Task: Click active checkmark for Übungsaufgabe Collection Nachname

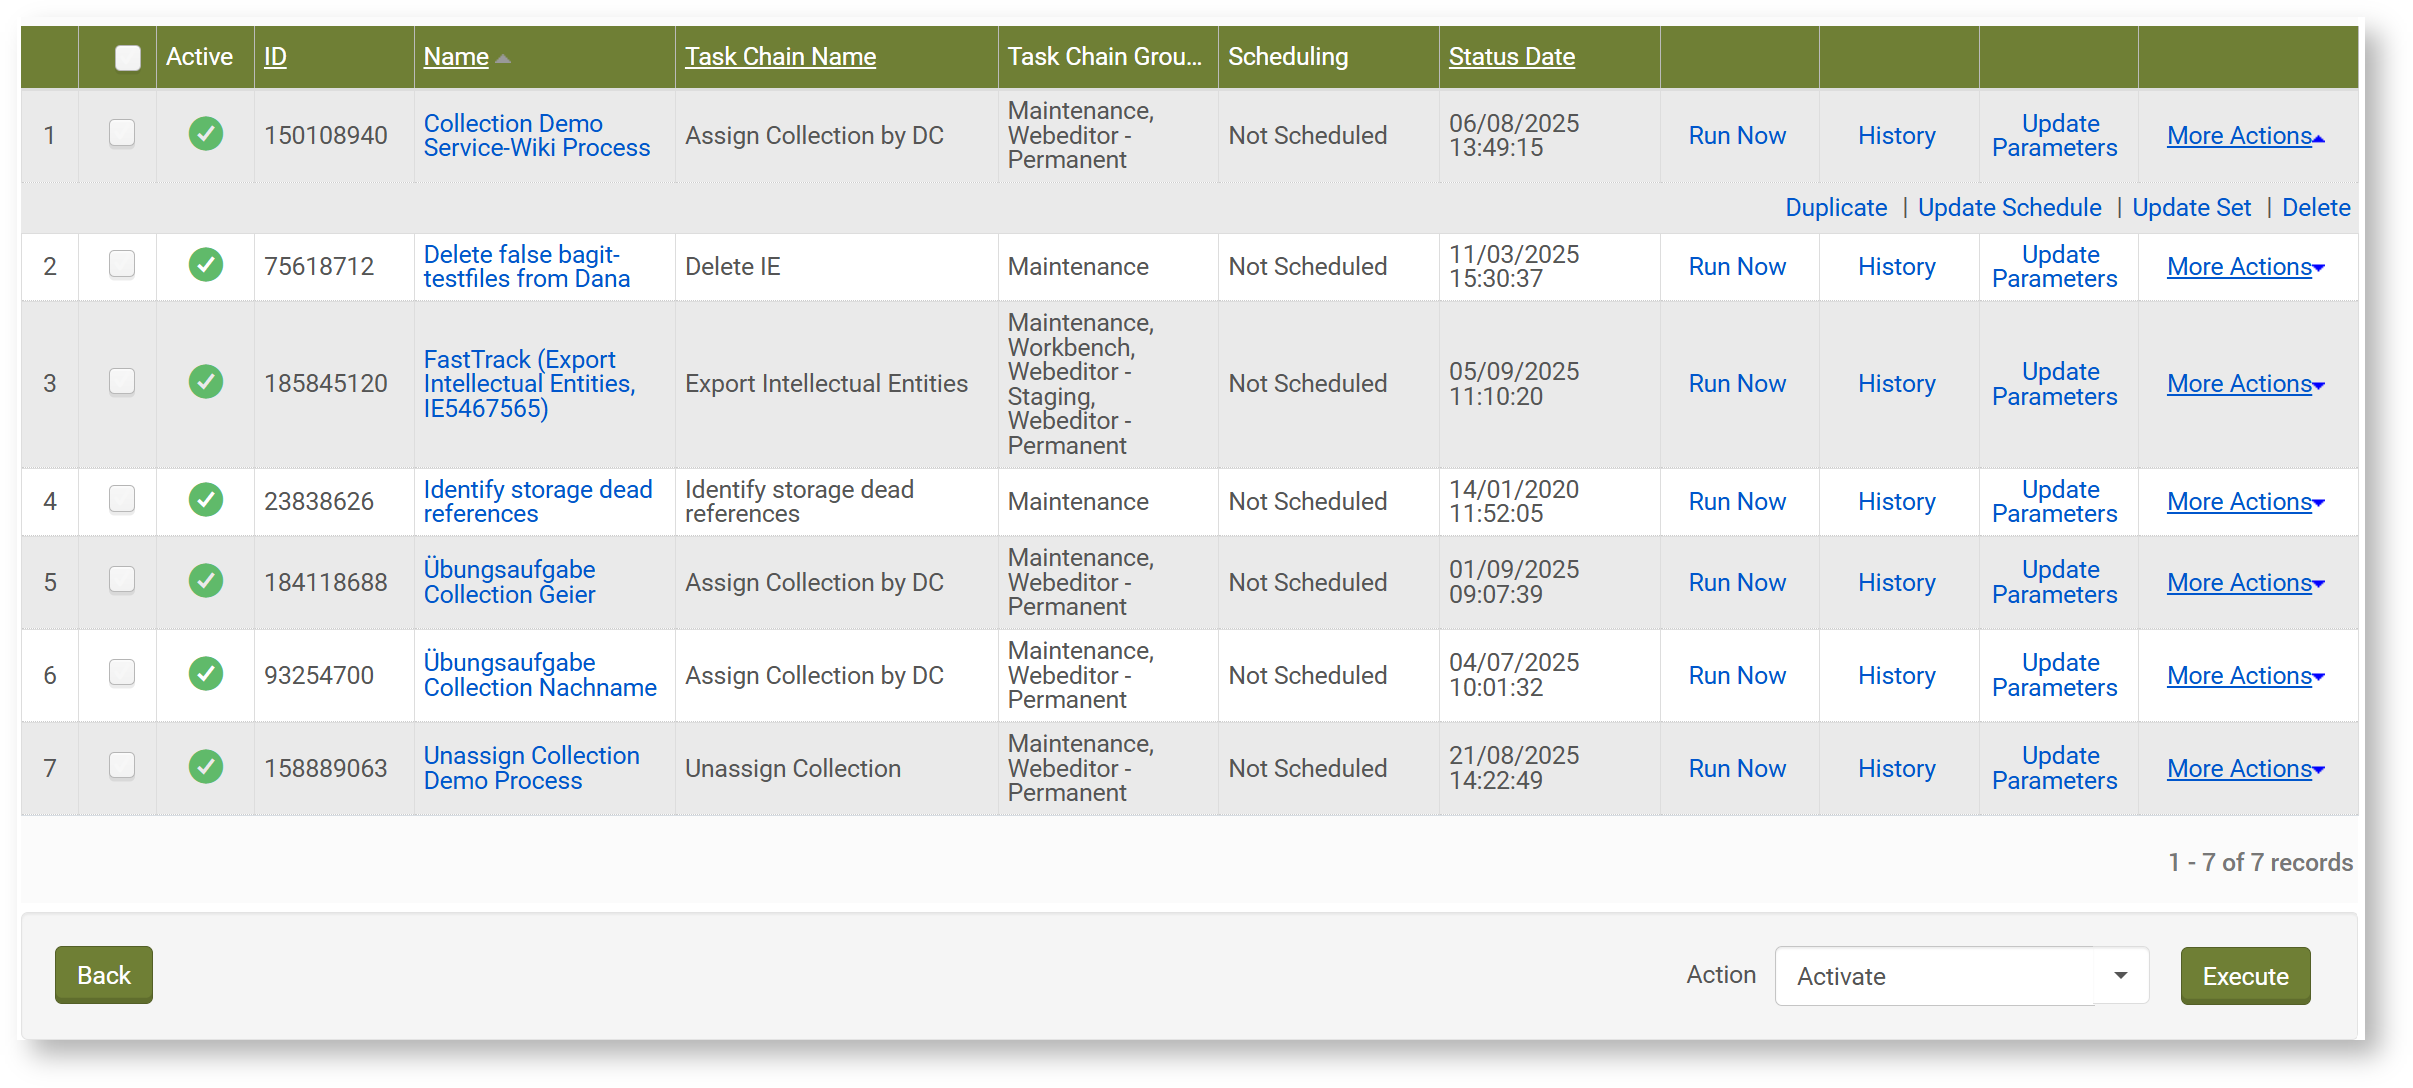Action: point(206,674)
